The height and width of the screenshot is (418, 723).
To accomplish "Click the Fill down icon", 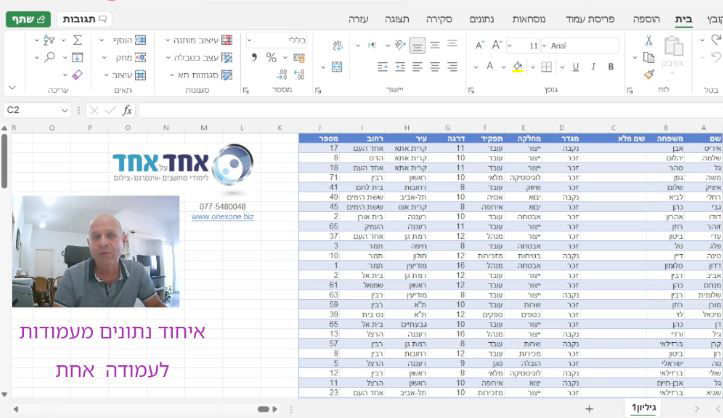I will pyautogui.click(x=77, y=58).
